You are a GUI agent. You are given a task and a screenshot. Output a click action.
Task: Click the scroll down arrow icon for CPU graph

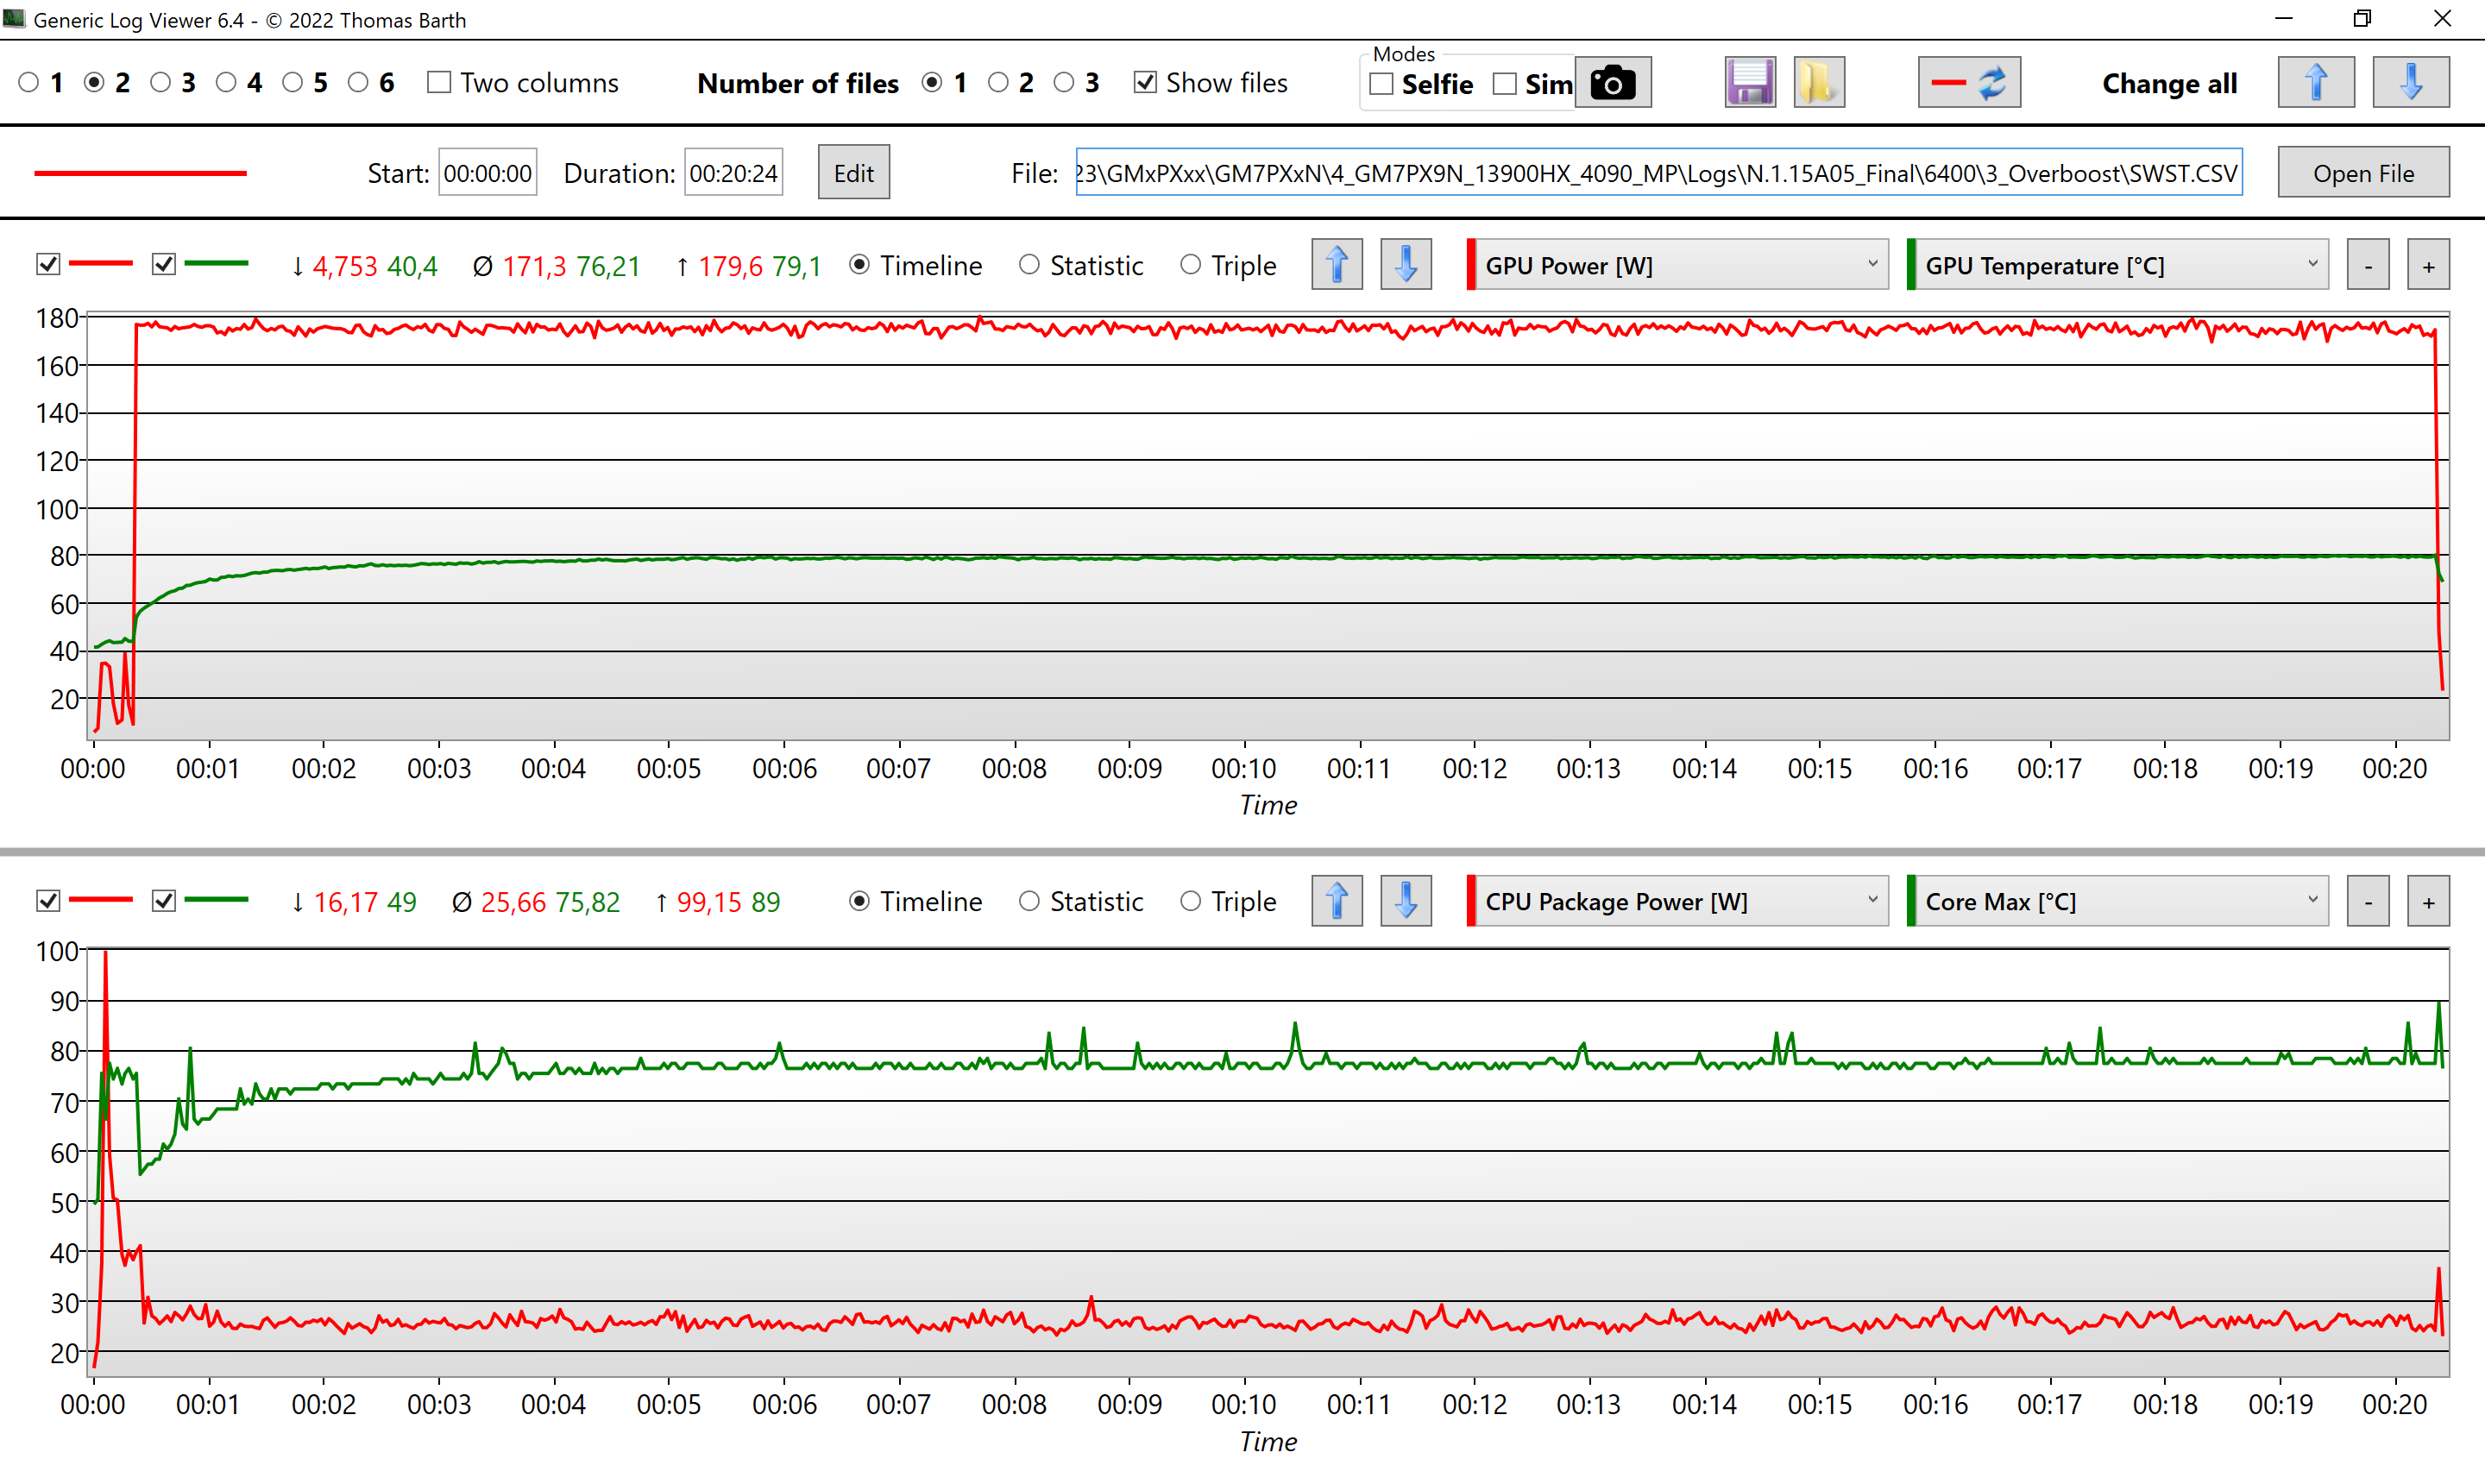pos(1406,901)
